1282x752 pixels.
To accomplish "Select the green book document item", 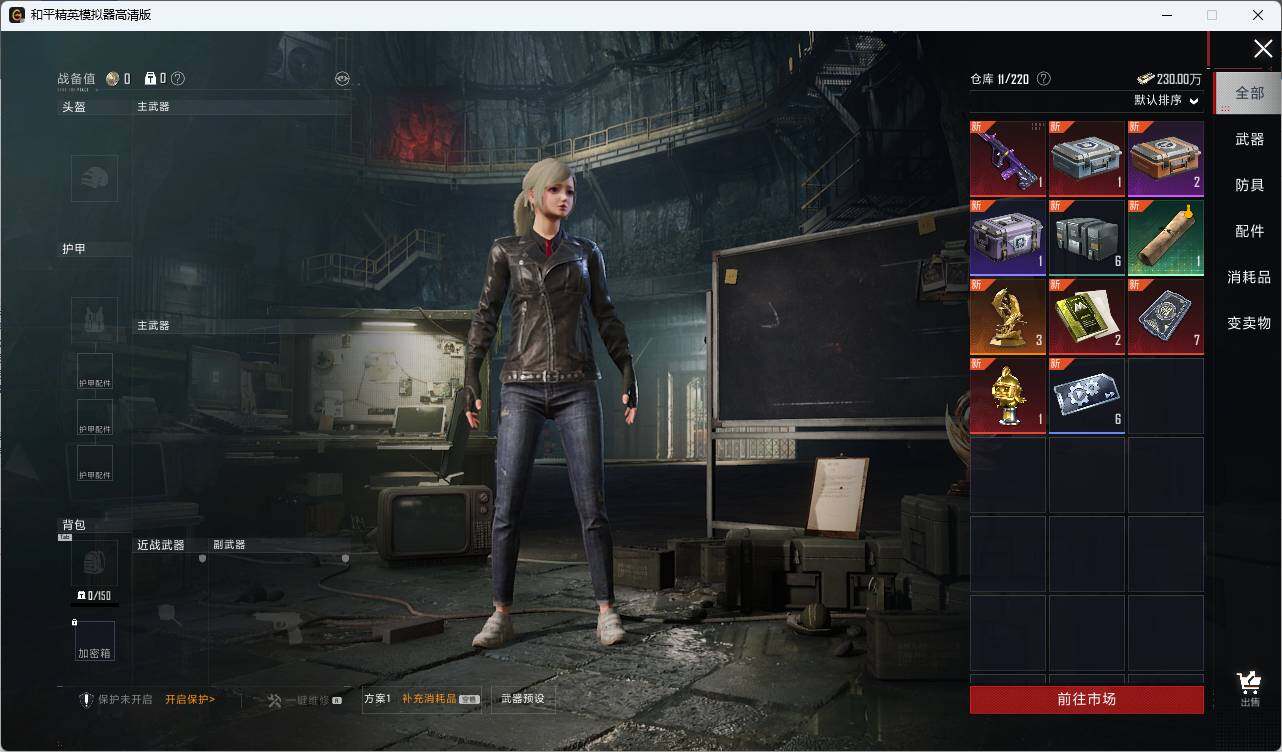I will pos(1087,317).
